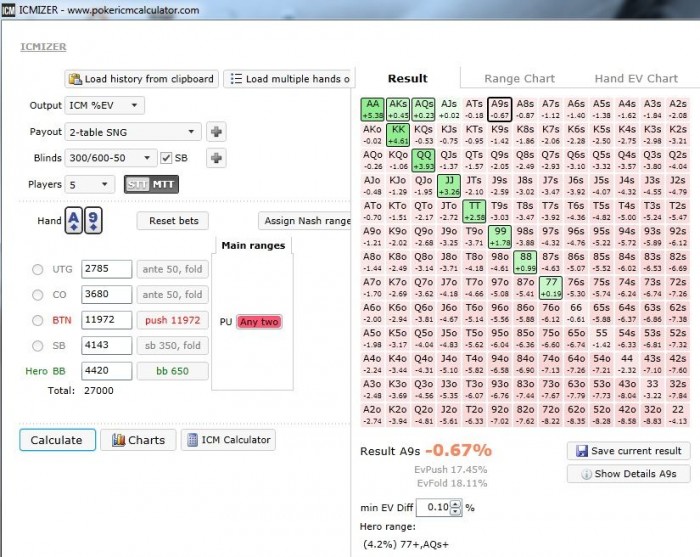Click the Reset bets button
700x557 pixels.
[x=173, y=220]
